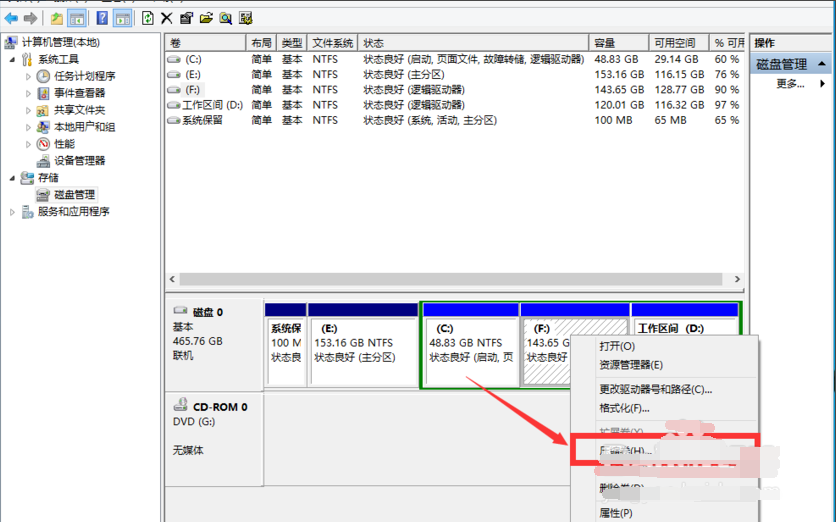836x522 pixels.
Task: Sort by the 容量 column header
Action: (619, 43)
